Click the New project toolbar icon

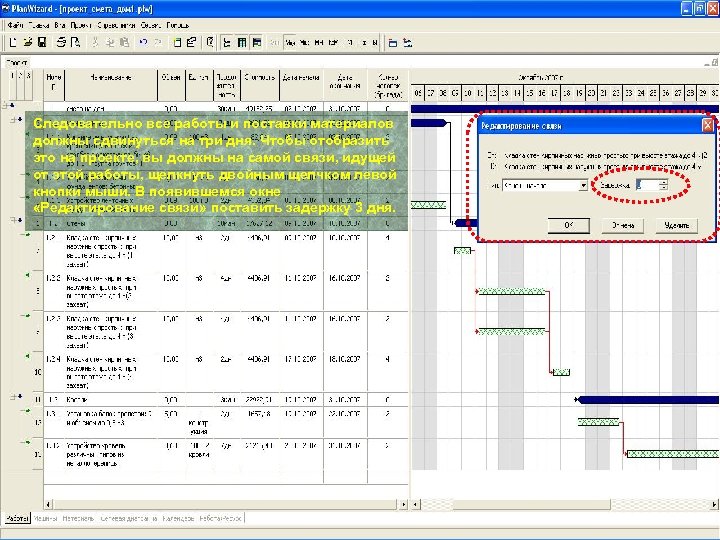[13, 42]
